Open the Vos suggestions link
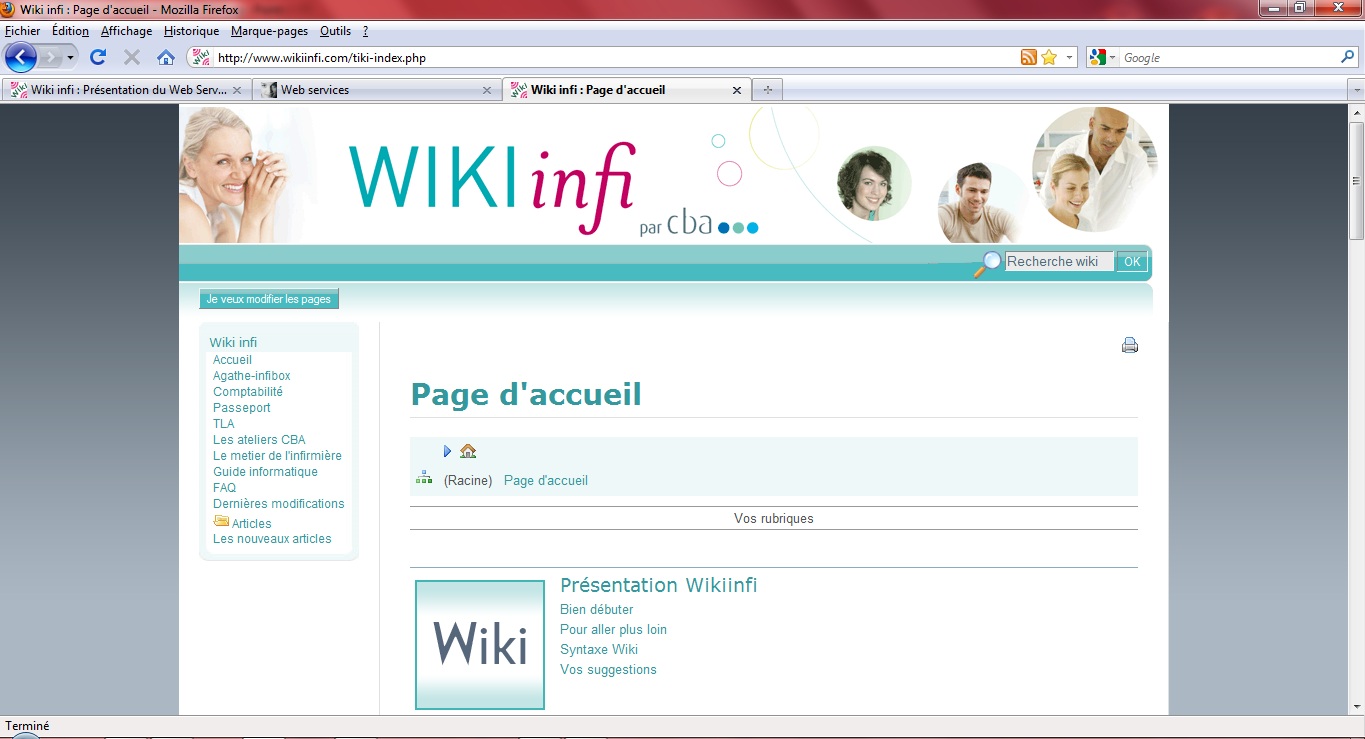The image size is (1365, 739). coord(608,670)
